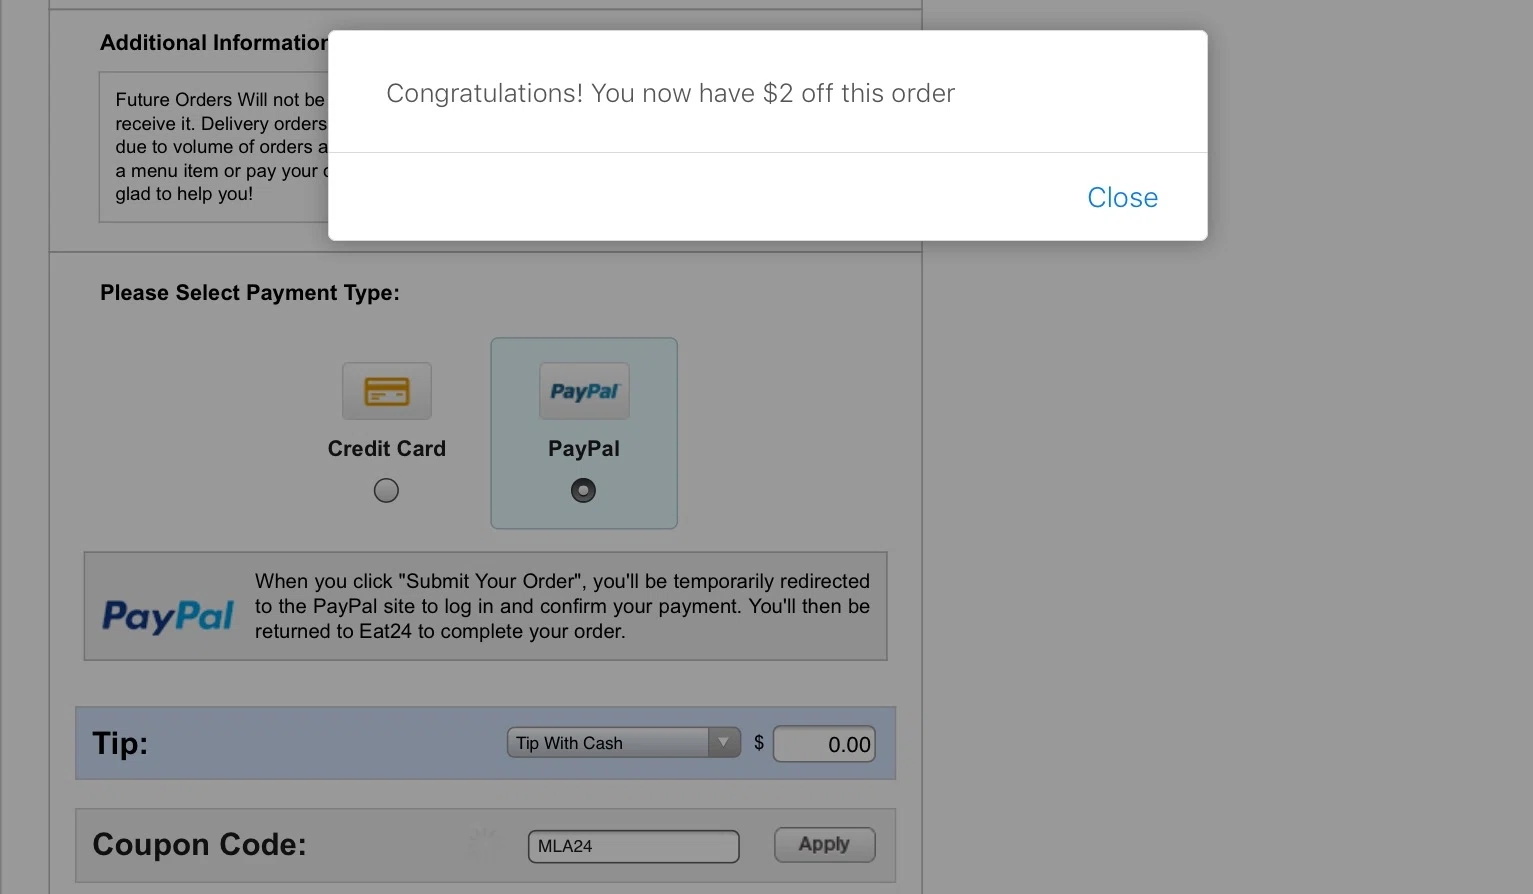The height and width of the screenshot is (894, 1533).
Task: Select the PayPal radio button
Action: [583, 490]
